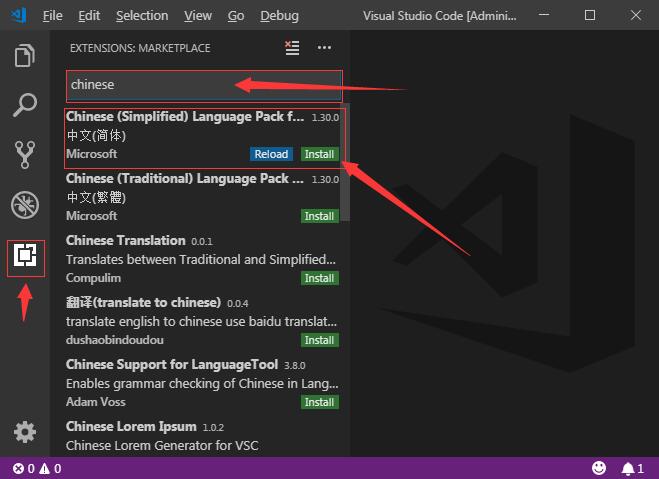Click the "Translates between Traditional and Simplified..." description

click(x=201, y=259)
